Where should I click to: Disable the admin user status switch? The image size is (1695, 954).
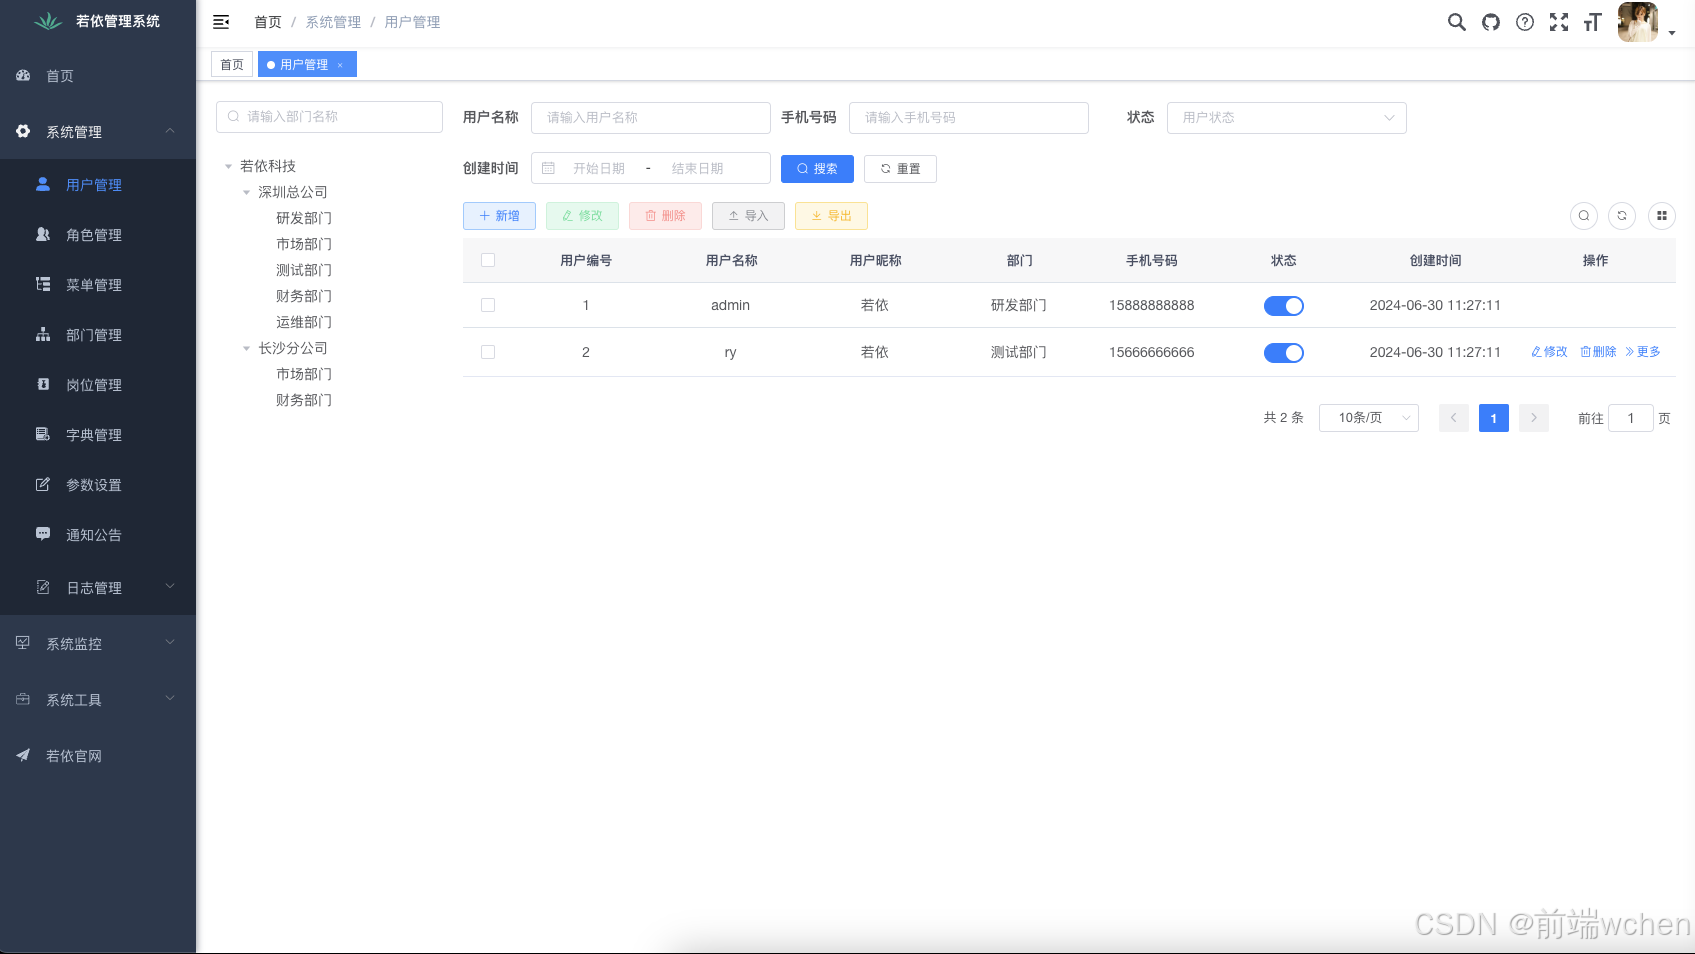click(x=1284, y=306)
